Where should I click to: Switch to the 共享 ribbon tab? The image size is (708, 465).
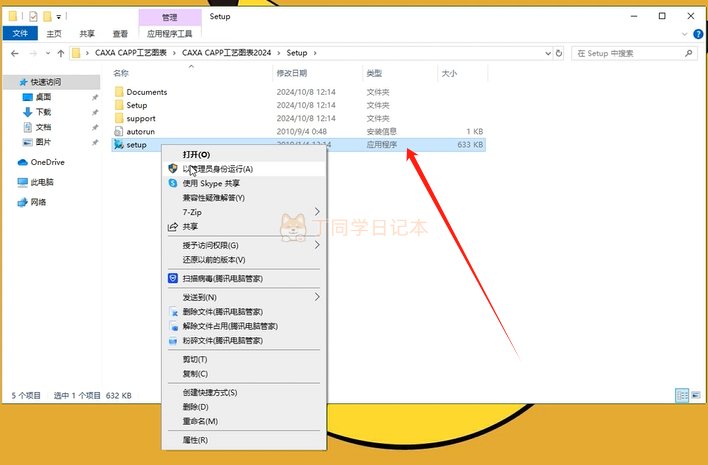[87, 34]
